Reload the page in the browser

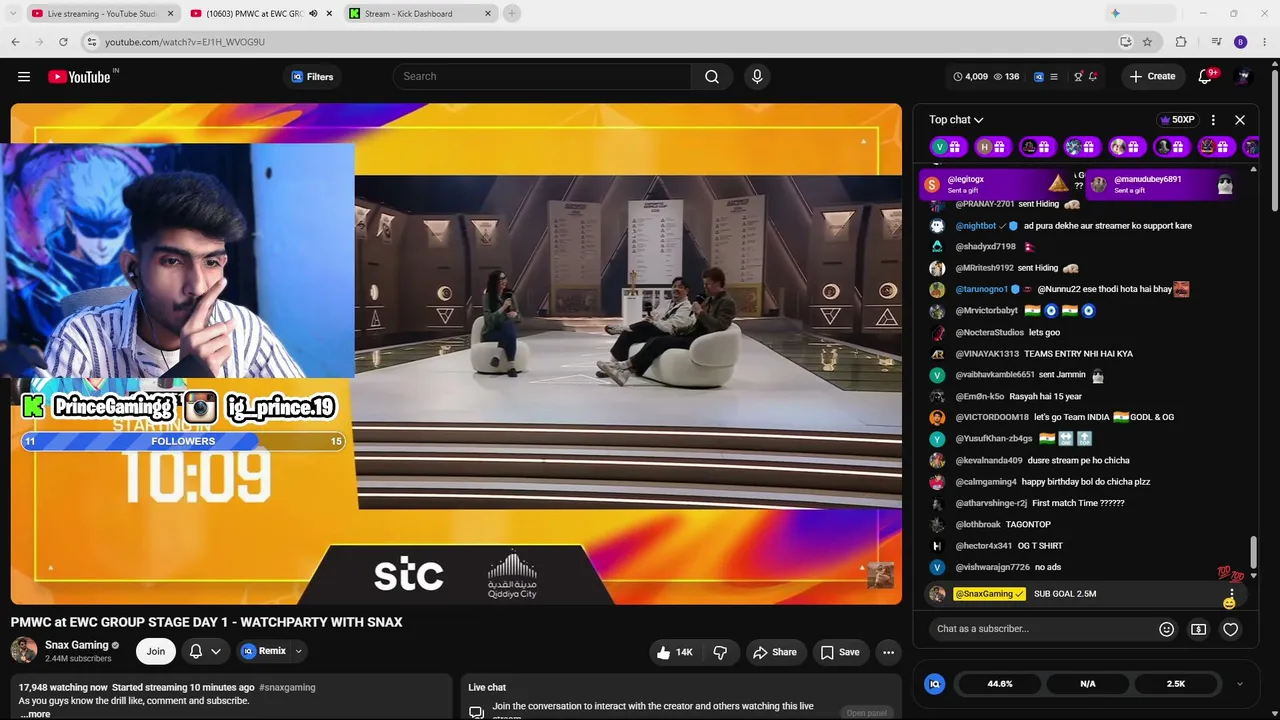(63, 42)
